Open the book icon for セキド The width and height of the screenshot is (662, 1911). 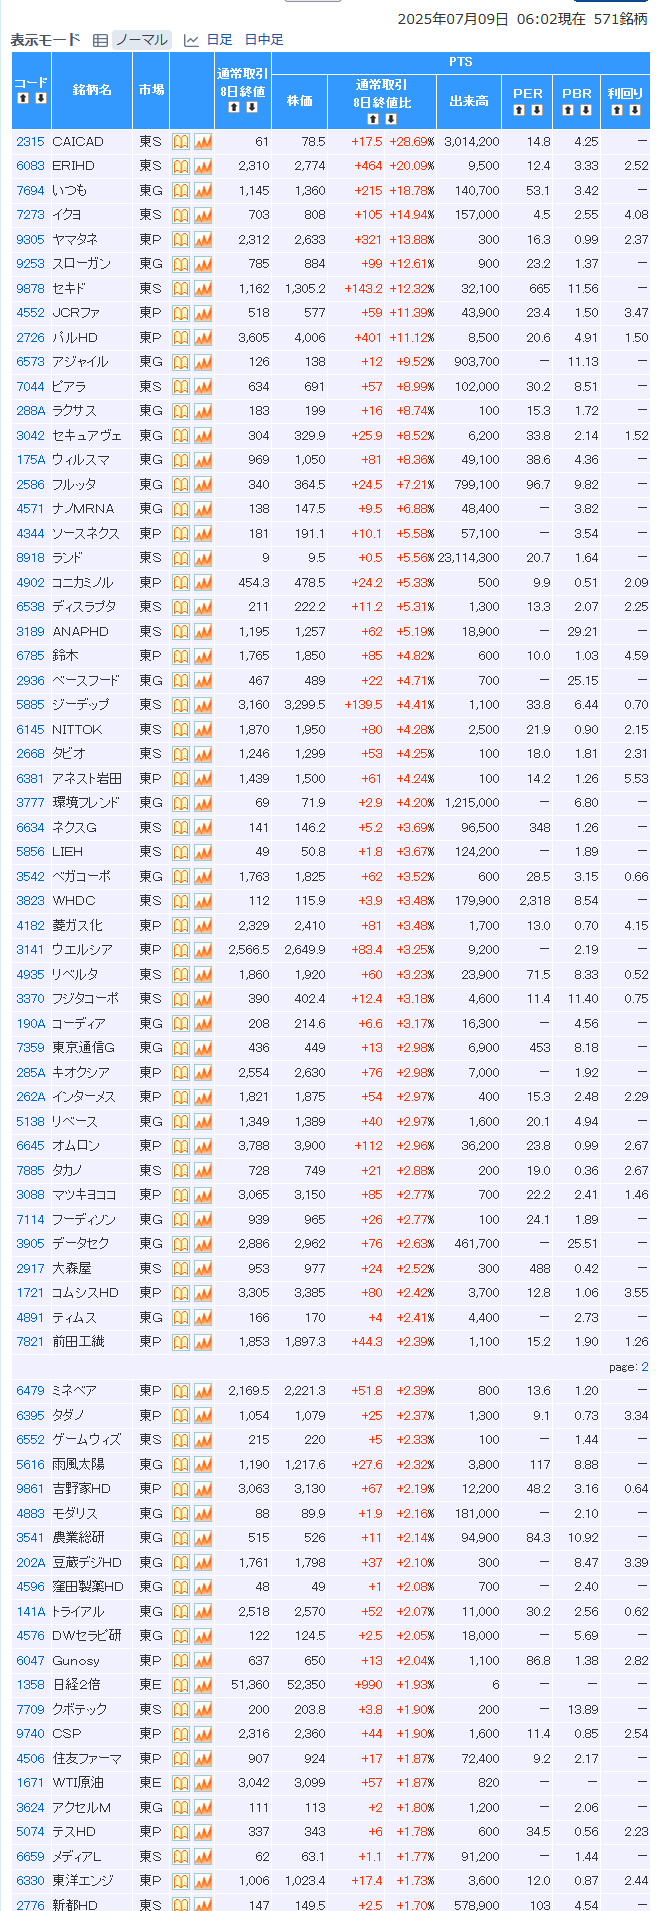pyautogui.click(x=180, y=289)
